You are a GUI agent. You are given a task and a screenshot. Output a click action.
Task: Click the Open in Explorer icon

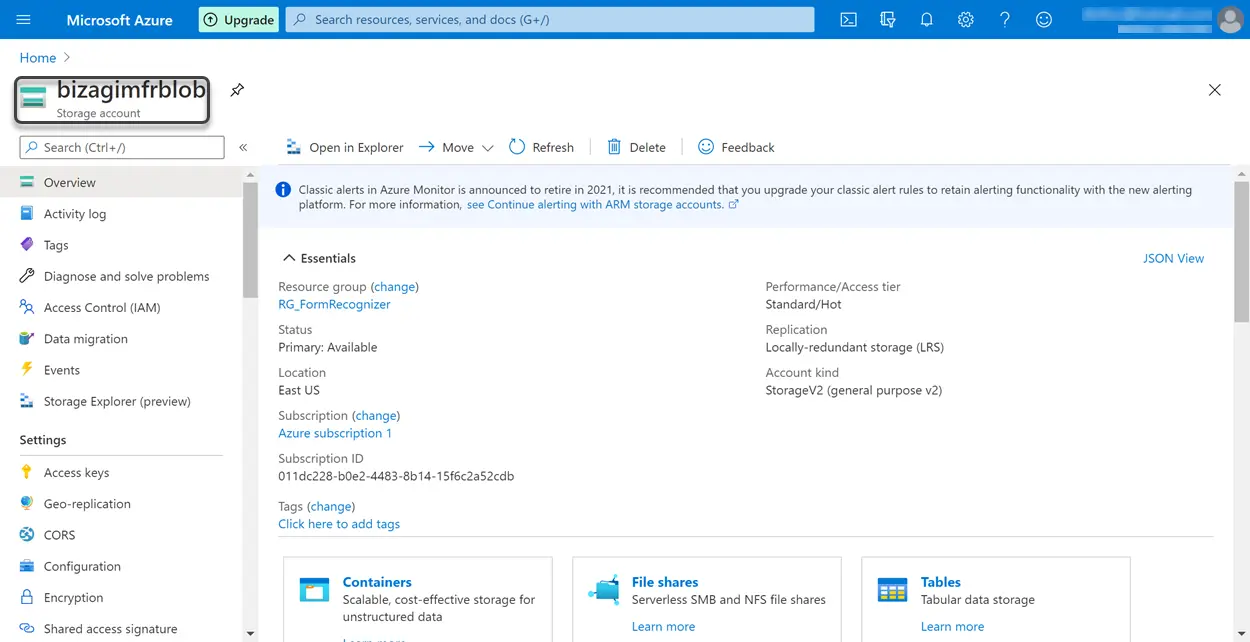coord(293,147)
